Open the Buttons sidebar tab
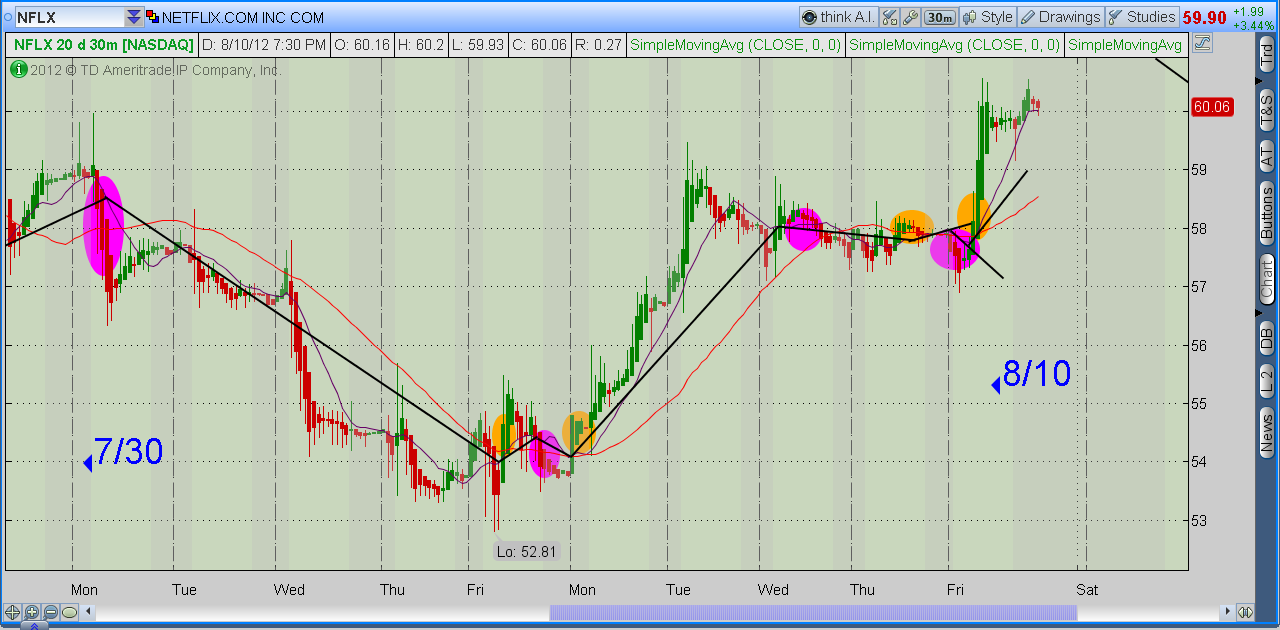This screenshot has width=1280, height=630. pos(1267,212)
